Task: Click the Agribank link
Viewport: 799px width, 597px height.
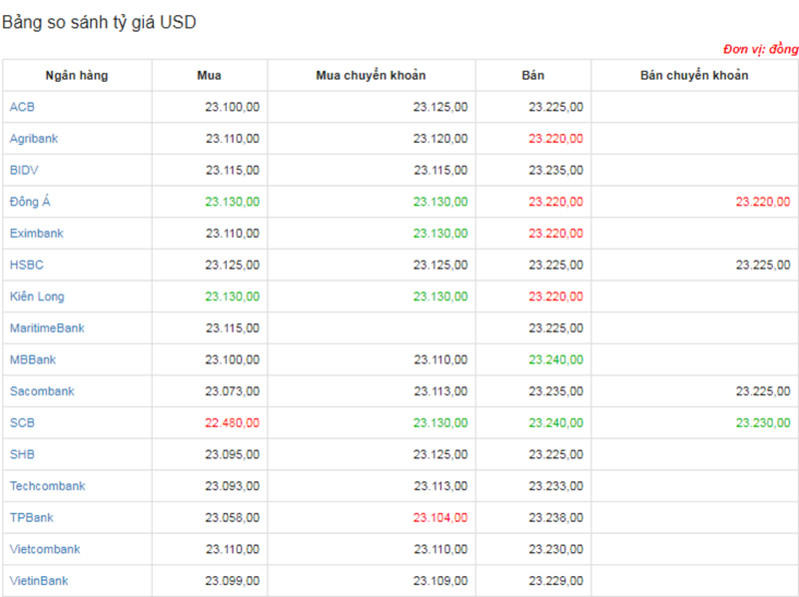Action: coord(34,139)
